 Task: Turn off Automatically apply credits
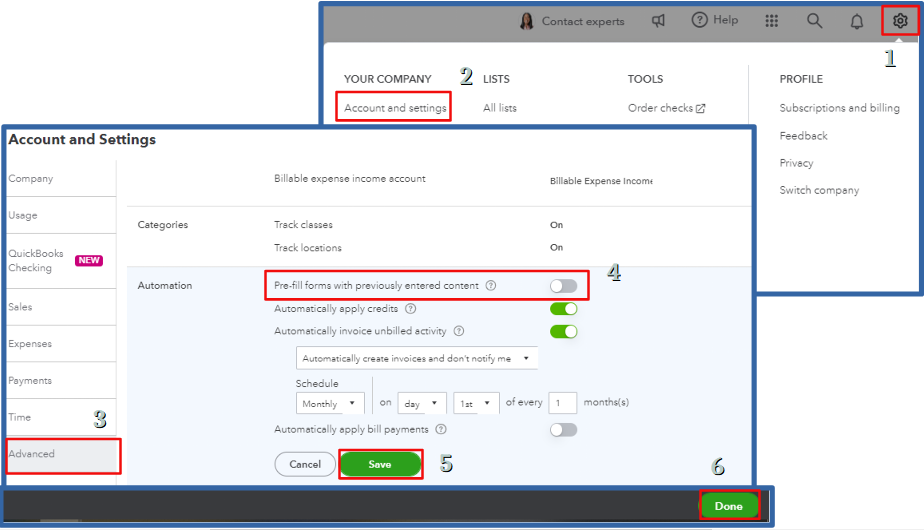(x=563, y=309)
